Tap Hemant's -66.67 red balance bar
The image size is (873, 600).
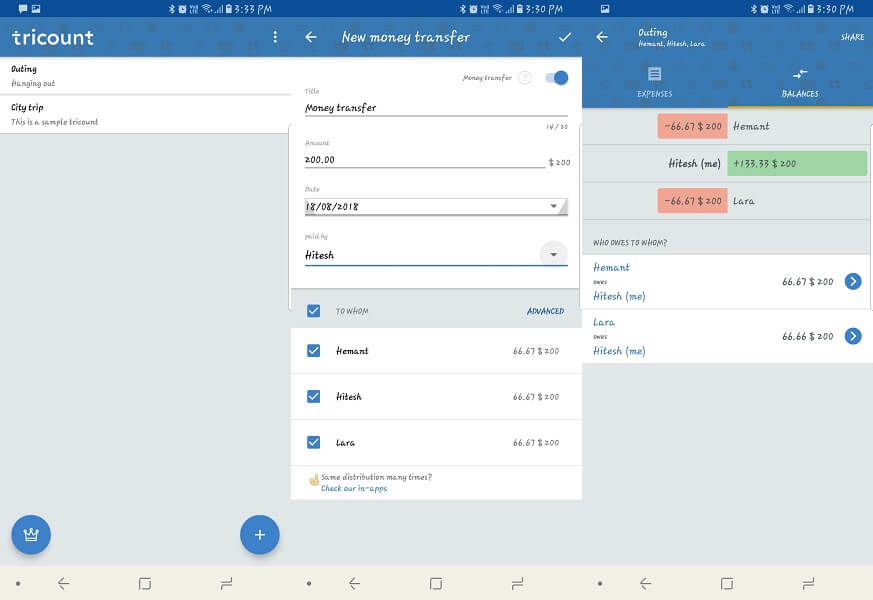click(692, 126)
